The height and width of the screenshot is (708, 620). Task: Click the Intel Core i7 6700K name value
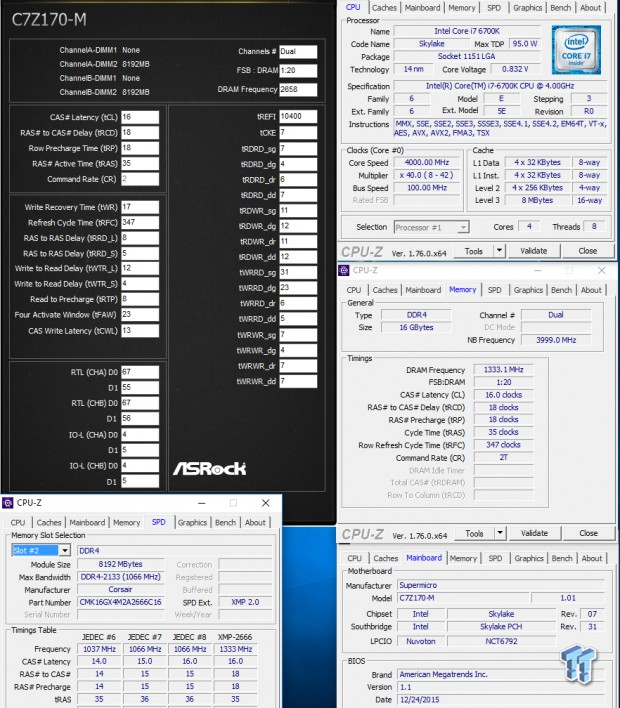coord(467,31)
